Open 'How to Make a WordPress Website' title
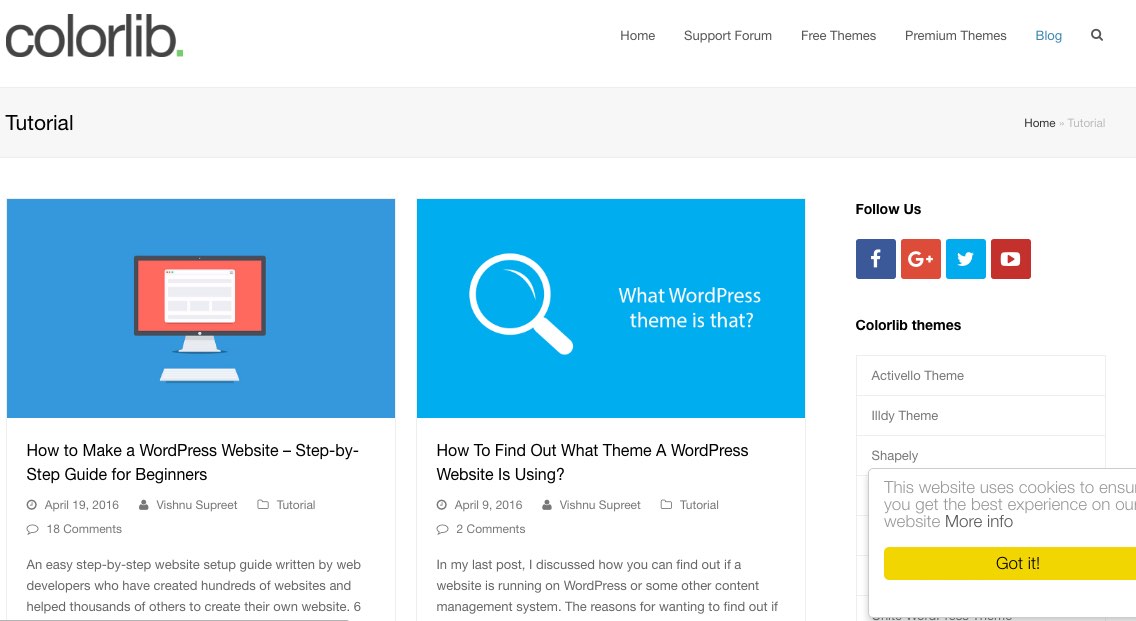 click(193, 462)
